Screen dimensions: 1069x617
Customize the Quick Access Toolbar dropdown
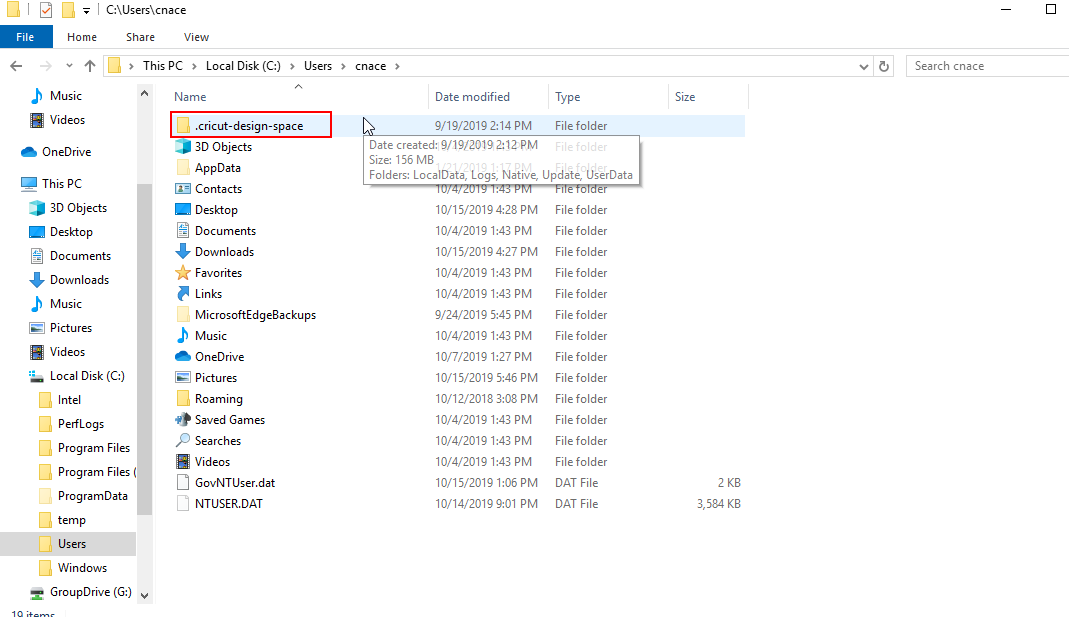pos(86,9)
